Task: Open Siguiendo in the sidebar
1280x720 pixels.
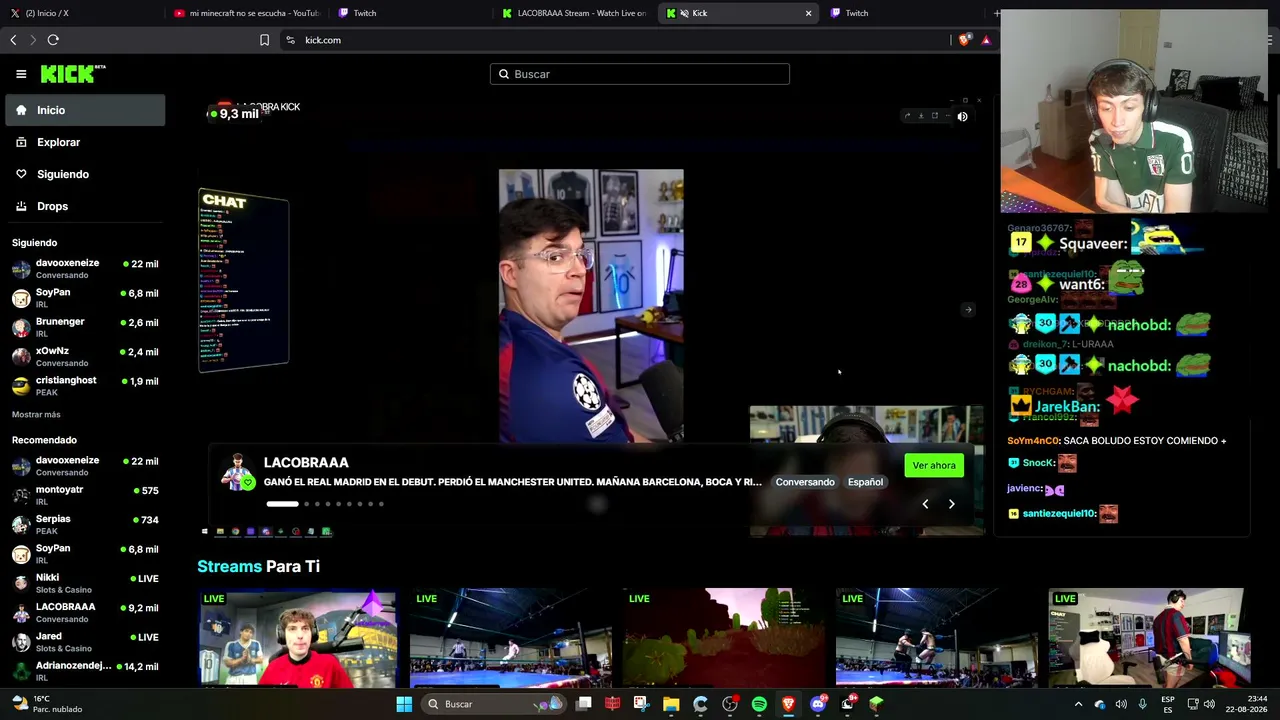Action: tap(85, 174)
